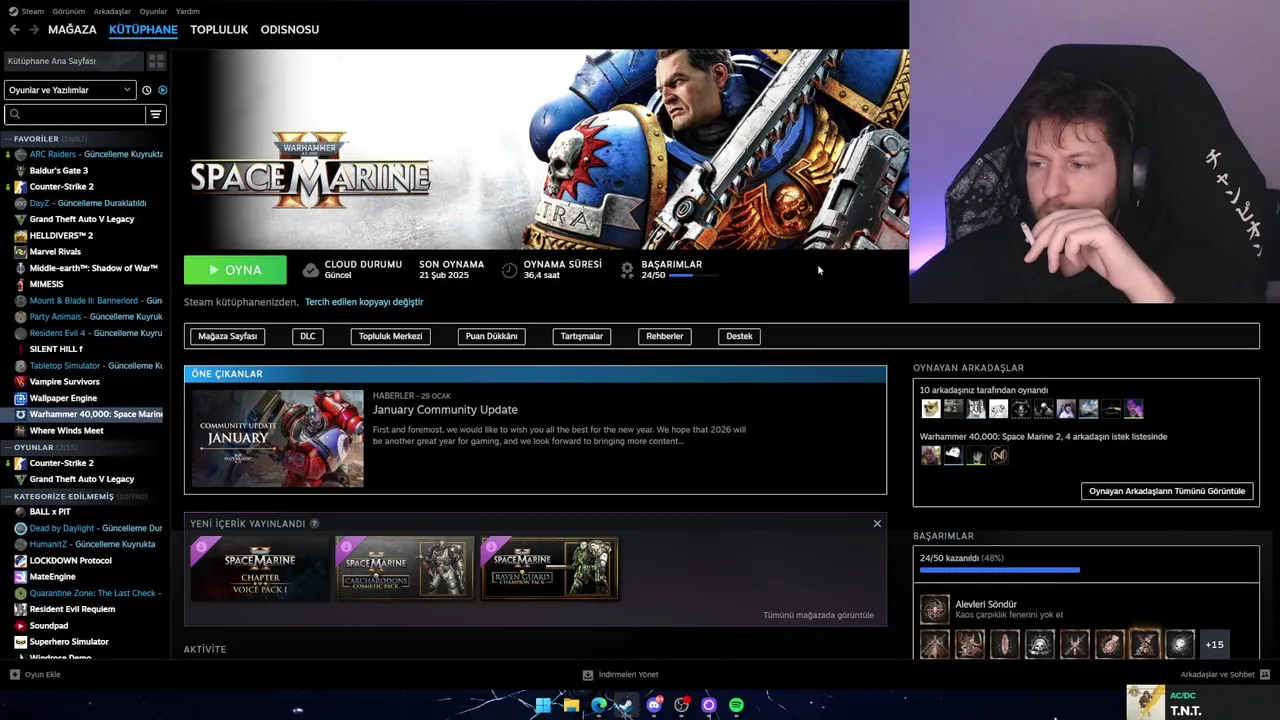Click the green OYNA play button
The image size is (1280, 720).
pyautogui.click(x=235, y=270)
